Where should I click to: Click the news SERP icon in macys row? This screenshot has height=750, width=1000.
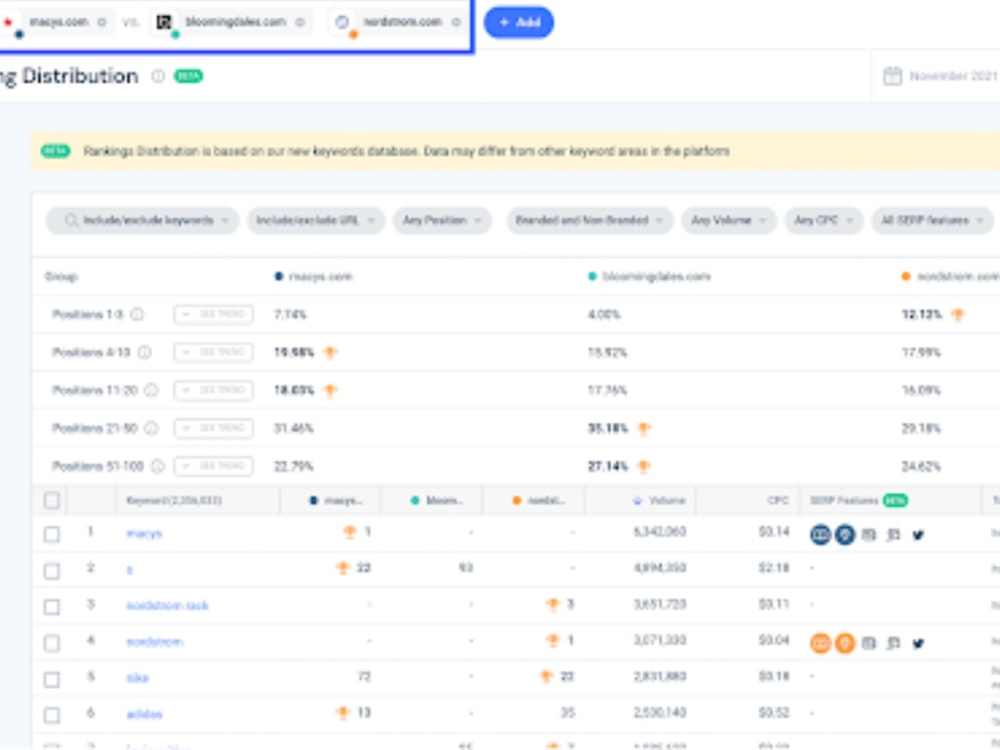point(869,534)
